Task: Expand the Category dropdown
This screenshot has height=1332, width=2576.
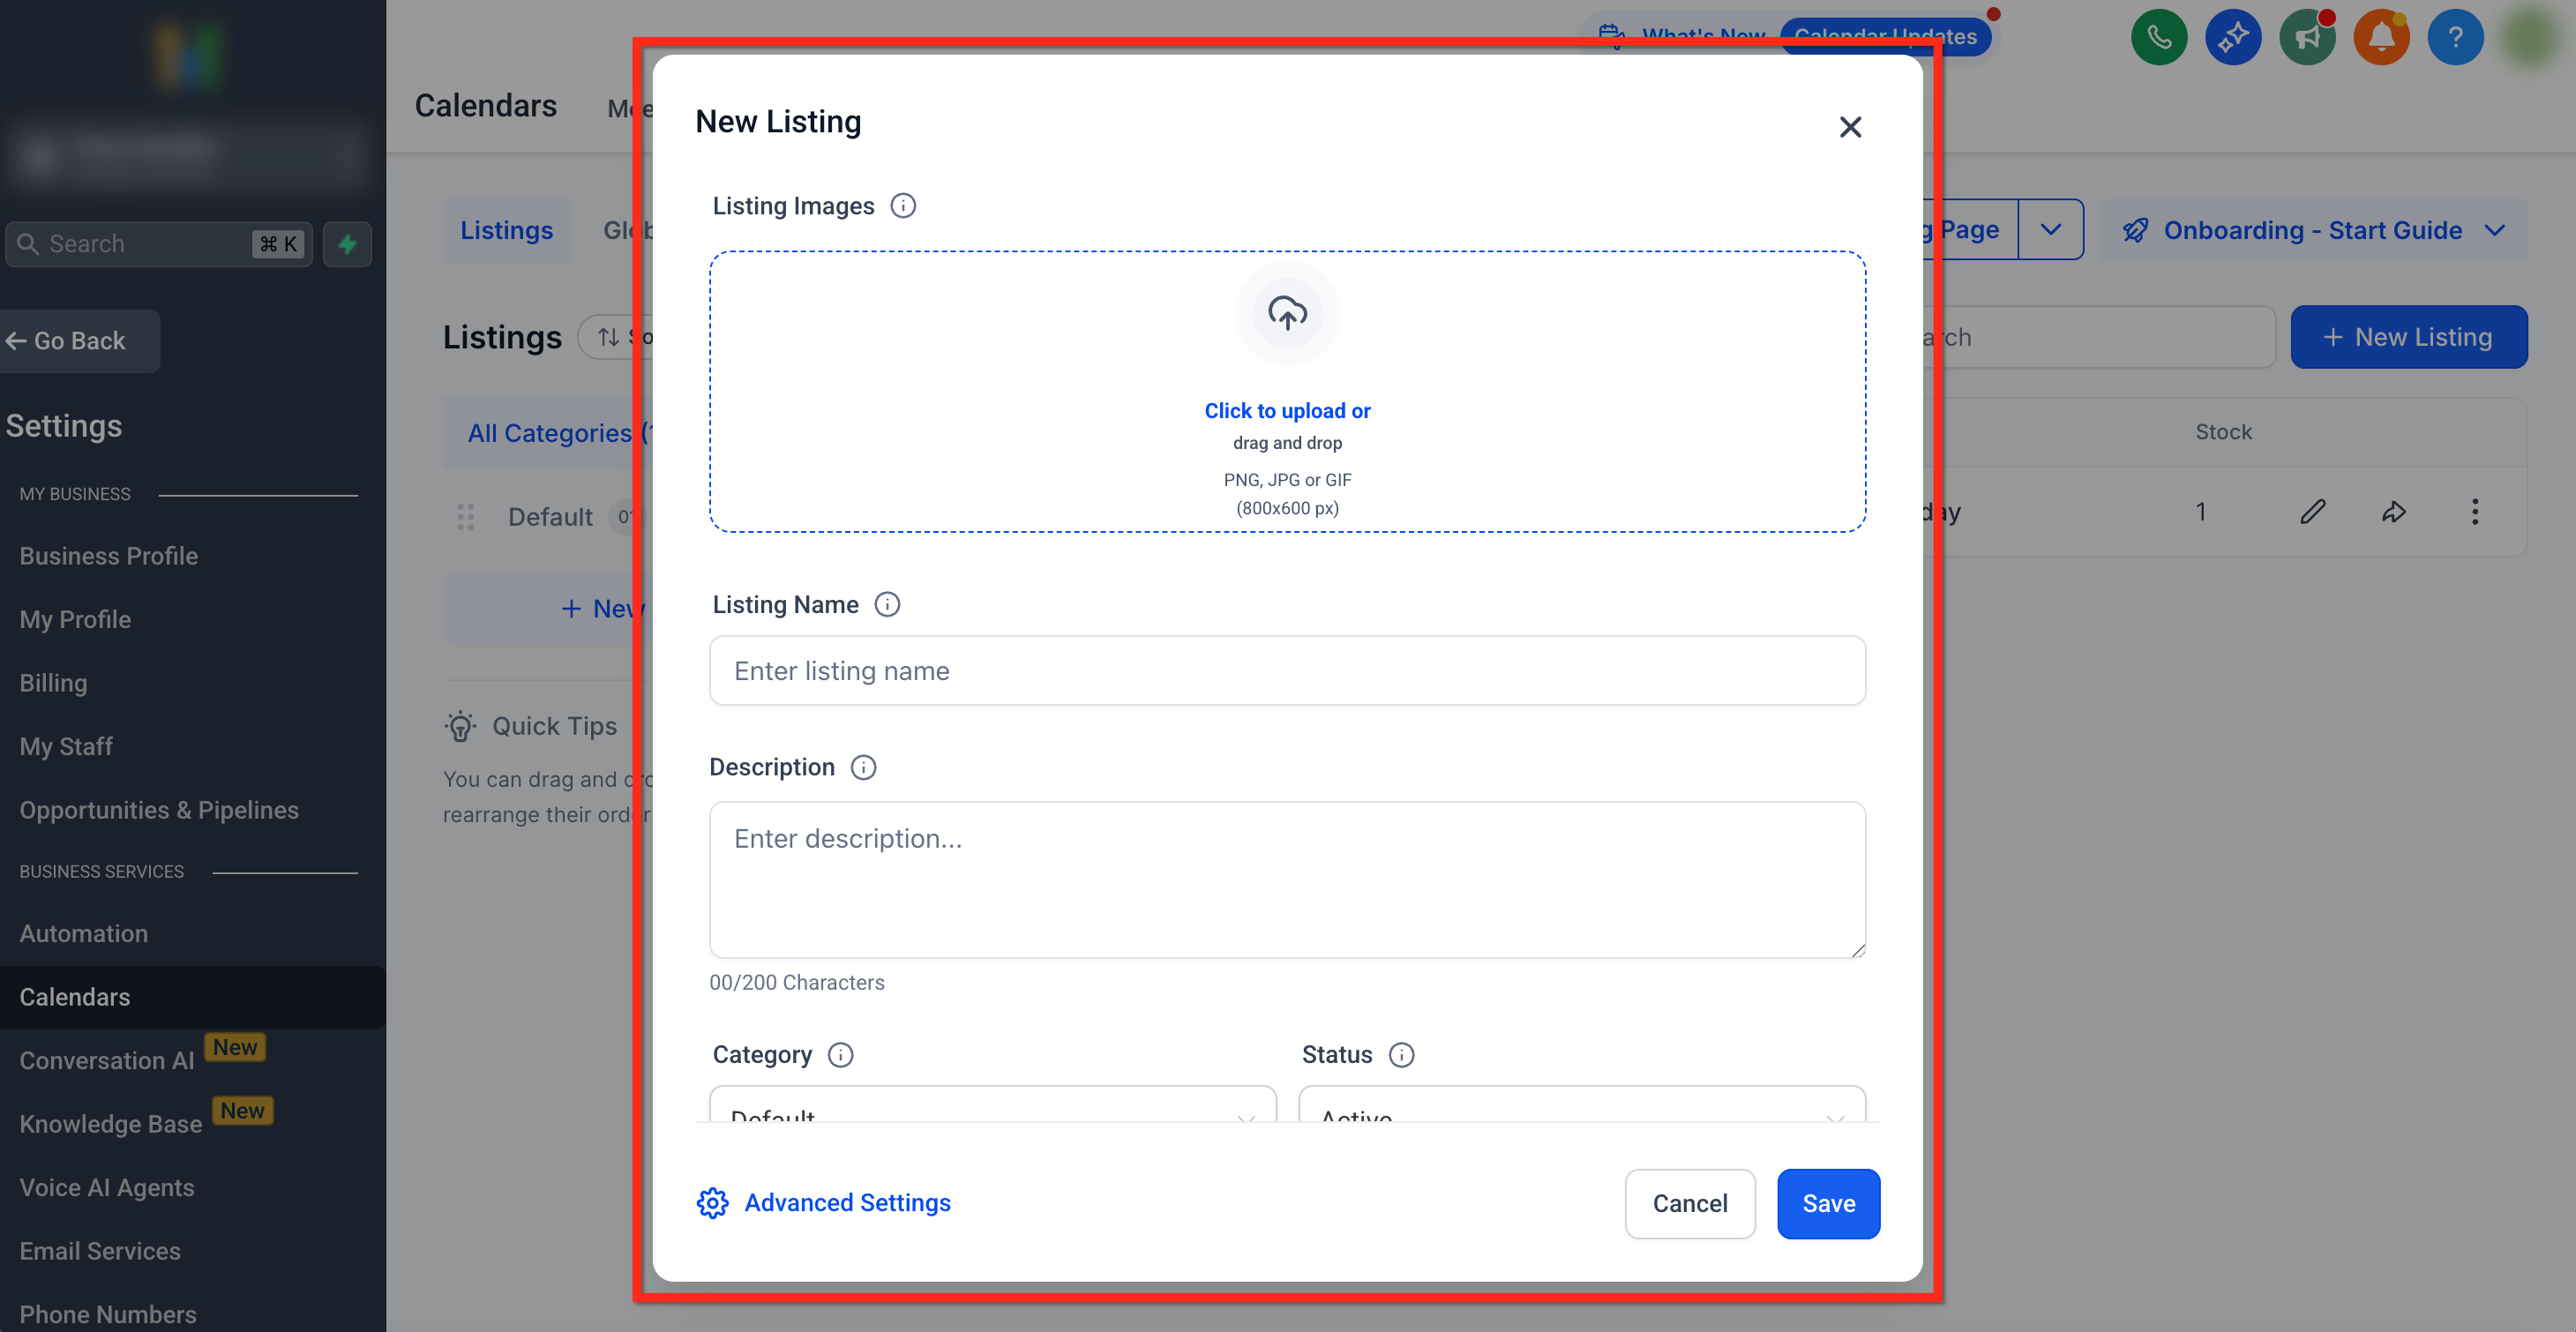Action: (x=992, y=1108)
